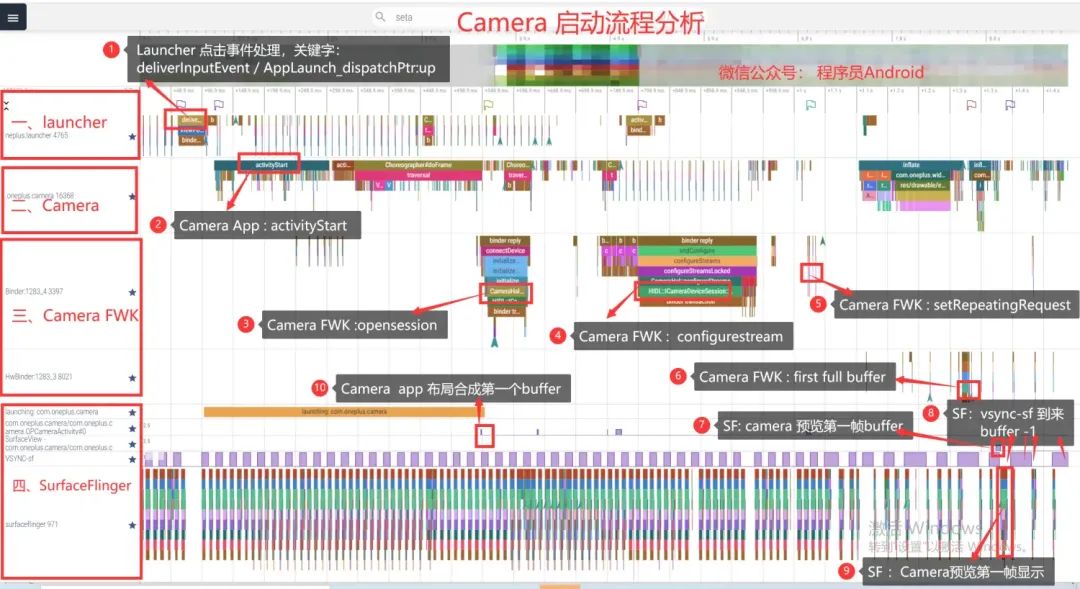Click the 'oneplus.camera 16368' track label
This screenshot has width=1080, height=589.
tap(40, 196)
